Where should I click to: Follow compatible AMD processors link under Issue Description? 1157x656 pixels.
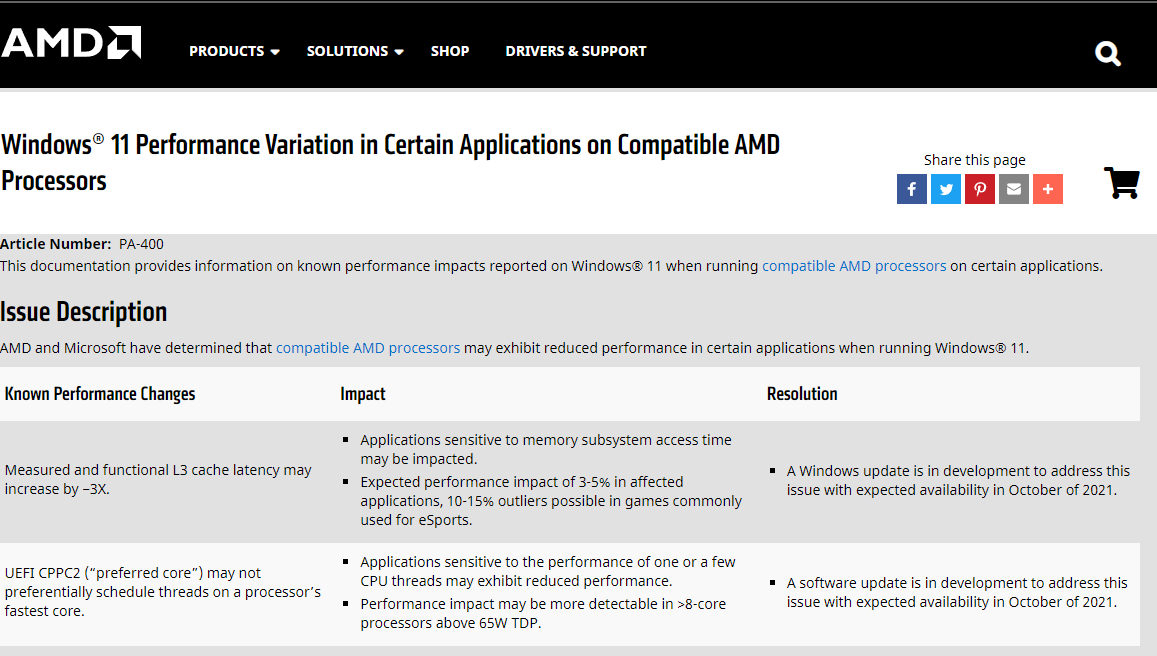click(x=368, y=348)
